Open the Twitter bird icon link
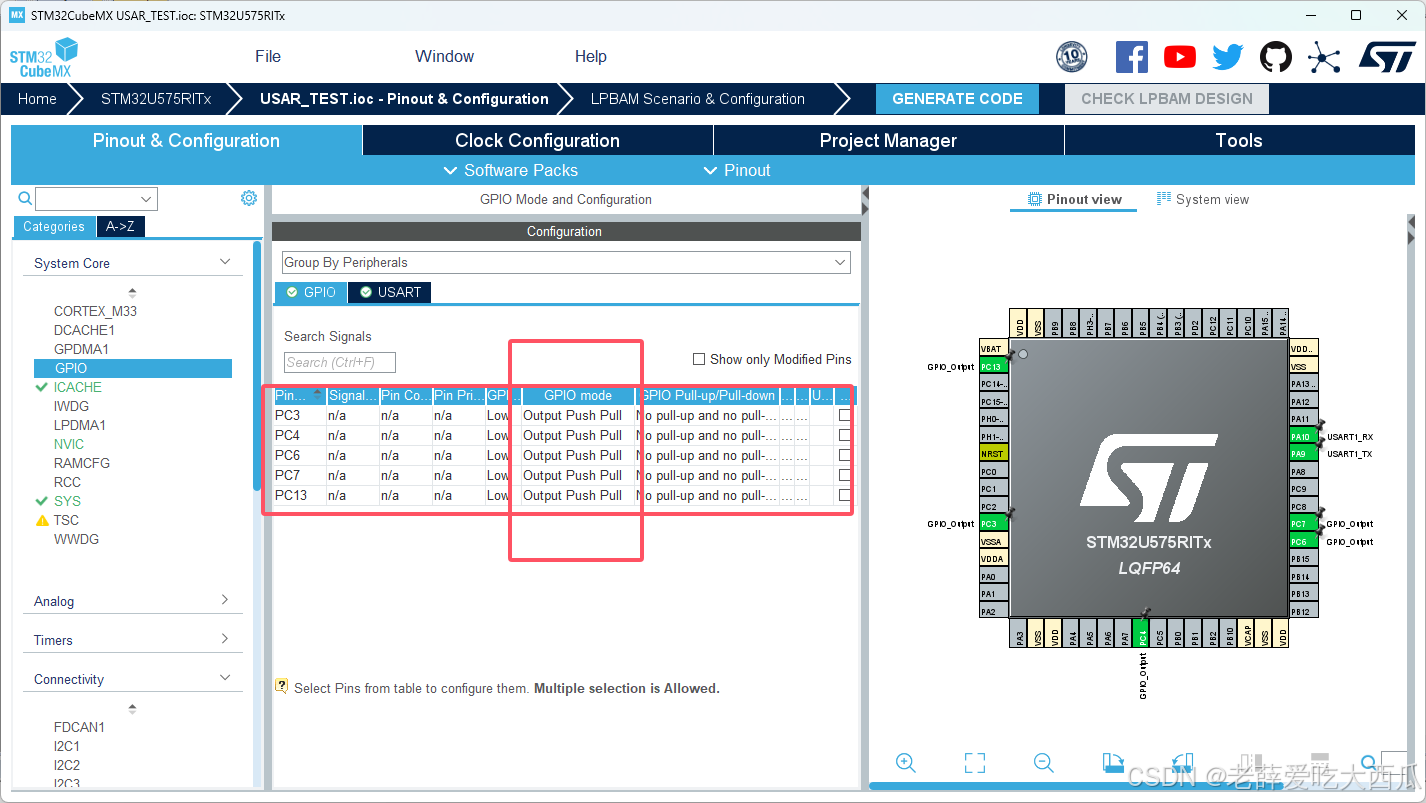Viewport: 1426px width, 803px height. [x=1228, y=57]
